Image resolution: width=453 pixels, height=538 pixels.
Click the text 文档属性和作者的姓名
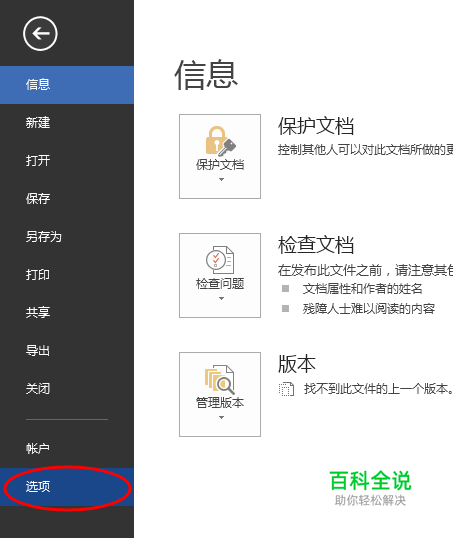point(362,289)
